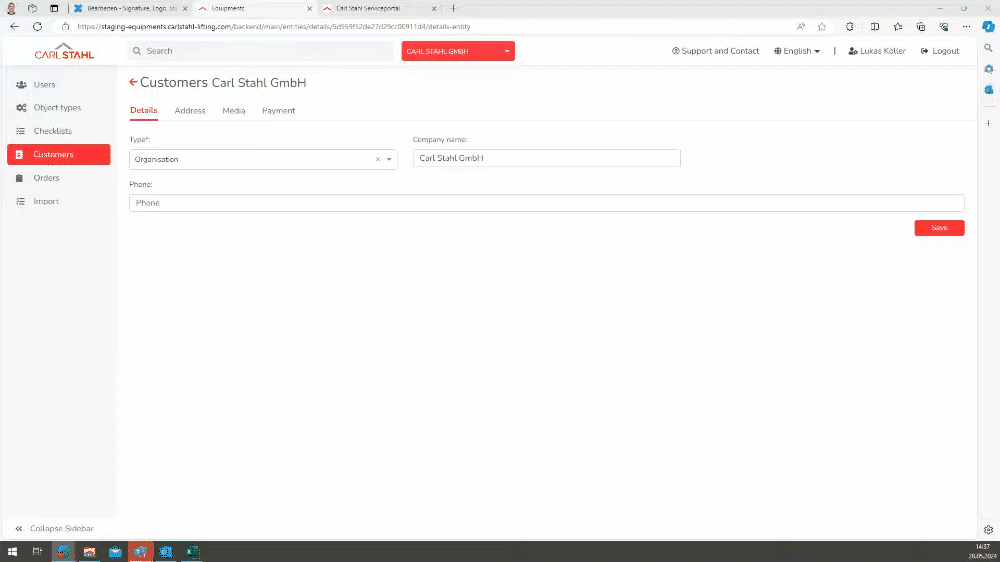Click the red Save button
This screenshot has width=1000, height=562.
pos(939,228)
